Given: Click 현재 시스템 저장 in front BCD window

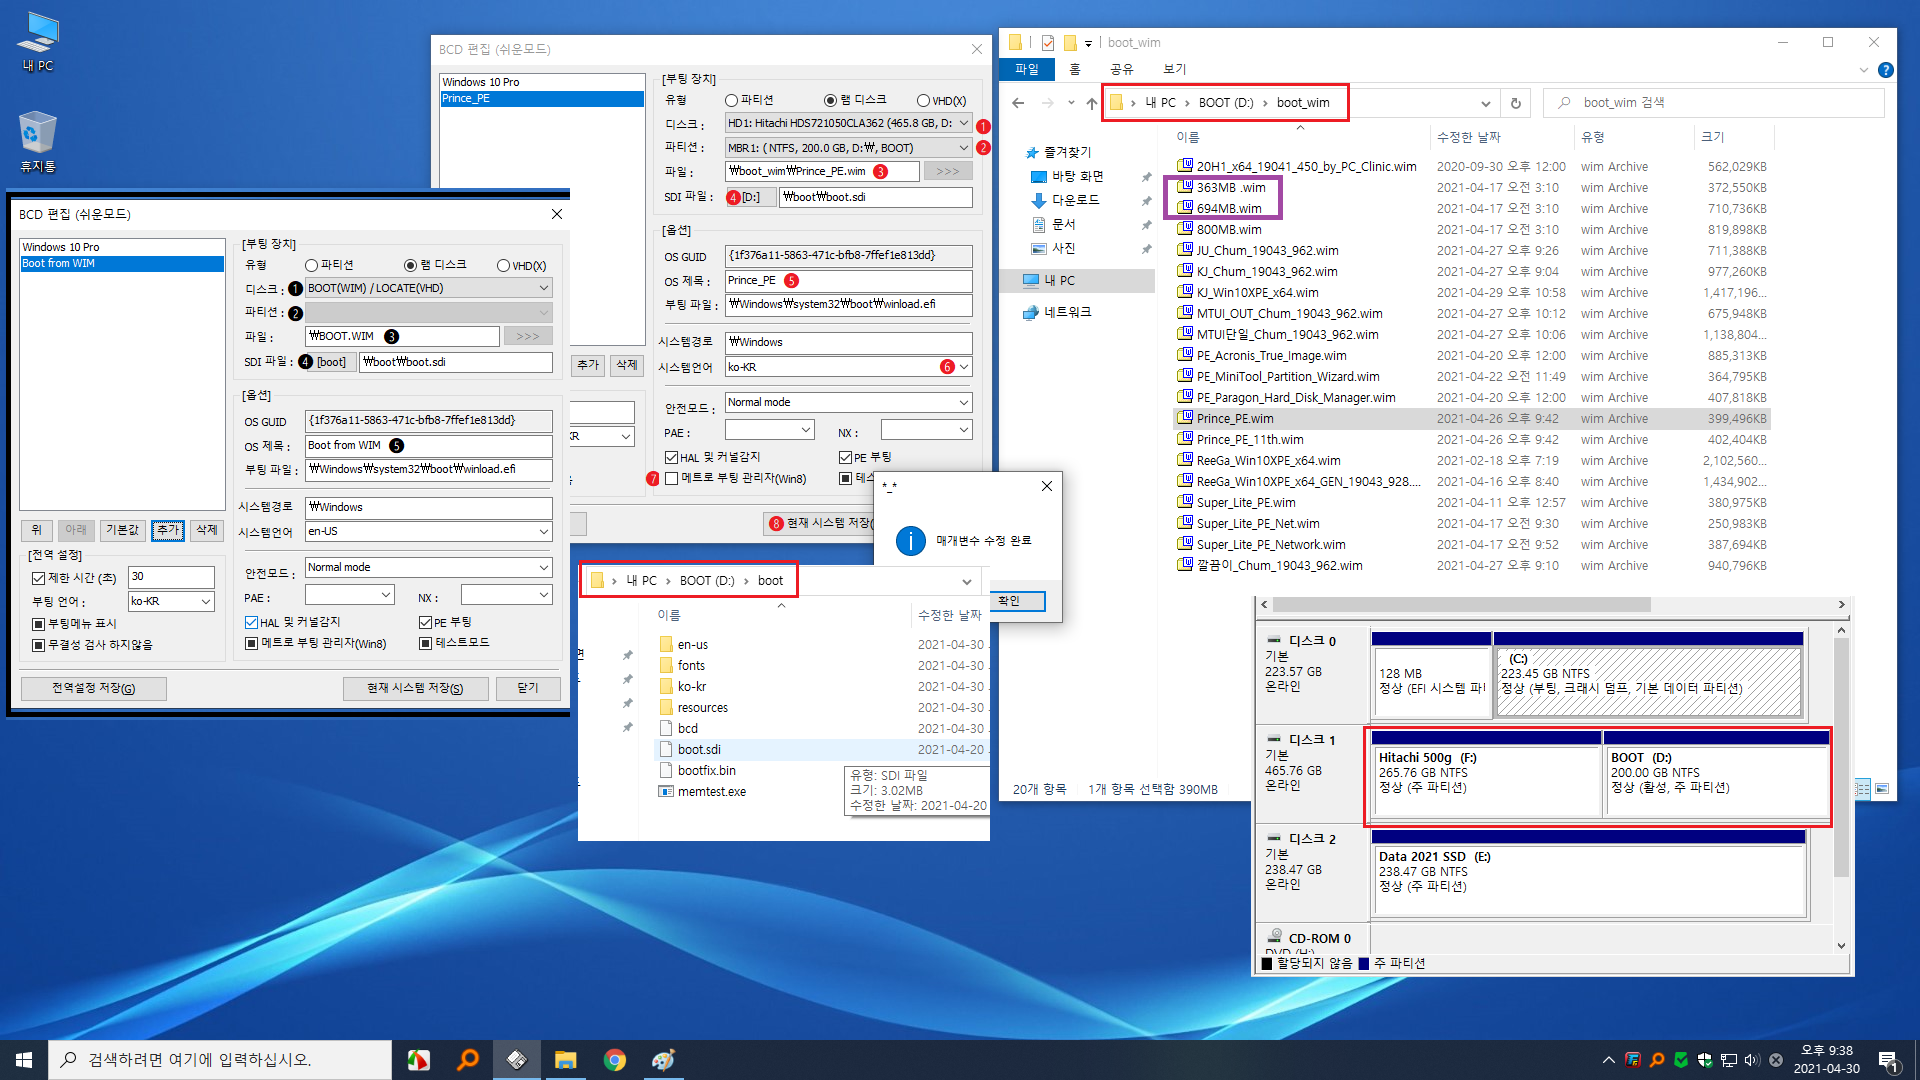Looking at the screenshot, I should [x=415, y=688].
